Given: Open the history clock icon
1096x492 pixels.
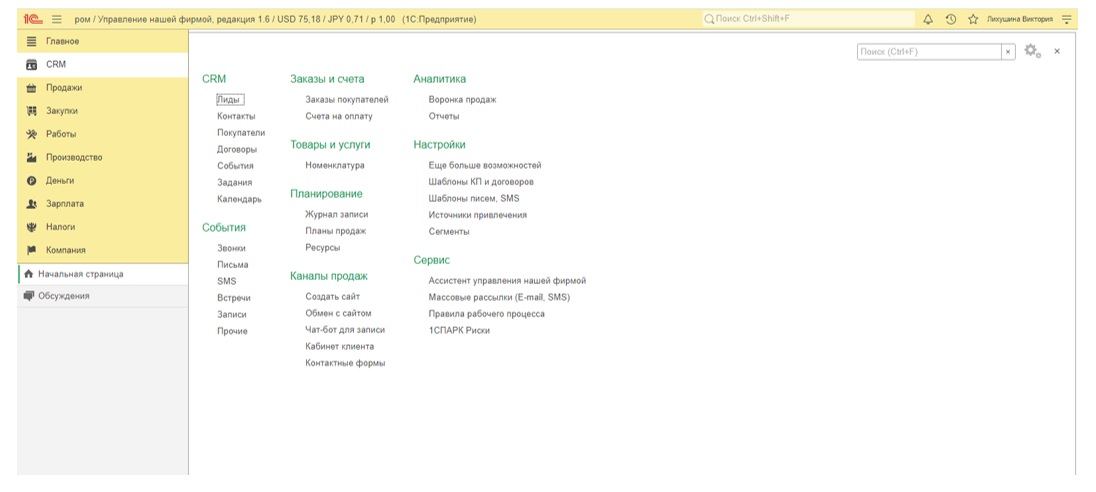Looking at the screenshot, I should (950, 19).
